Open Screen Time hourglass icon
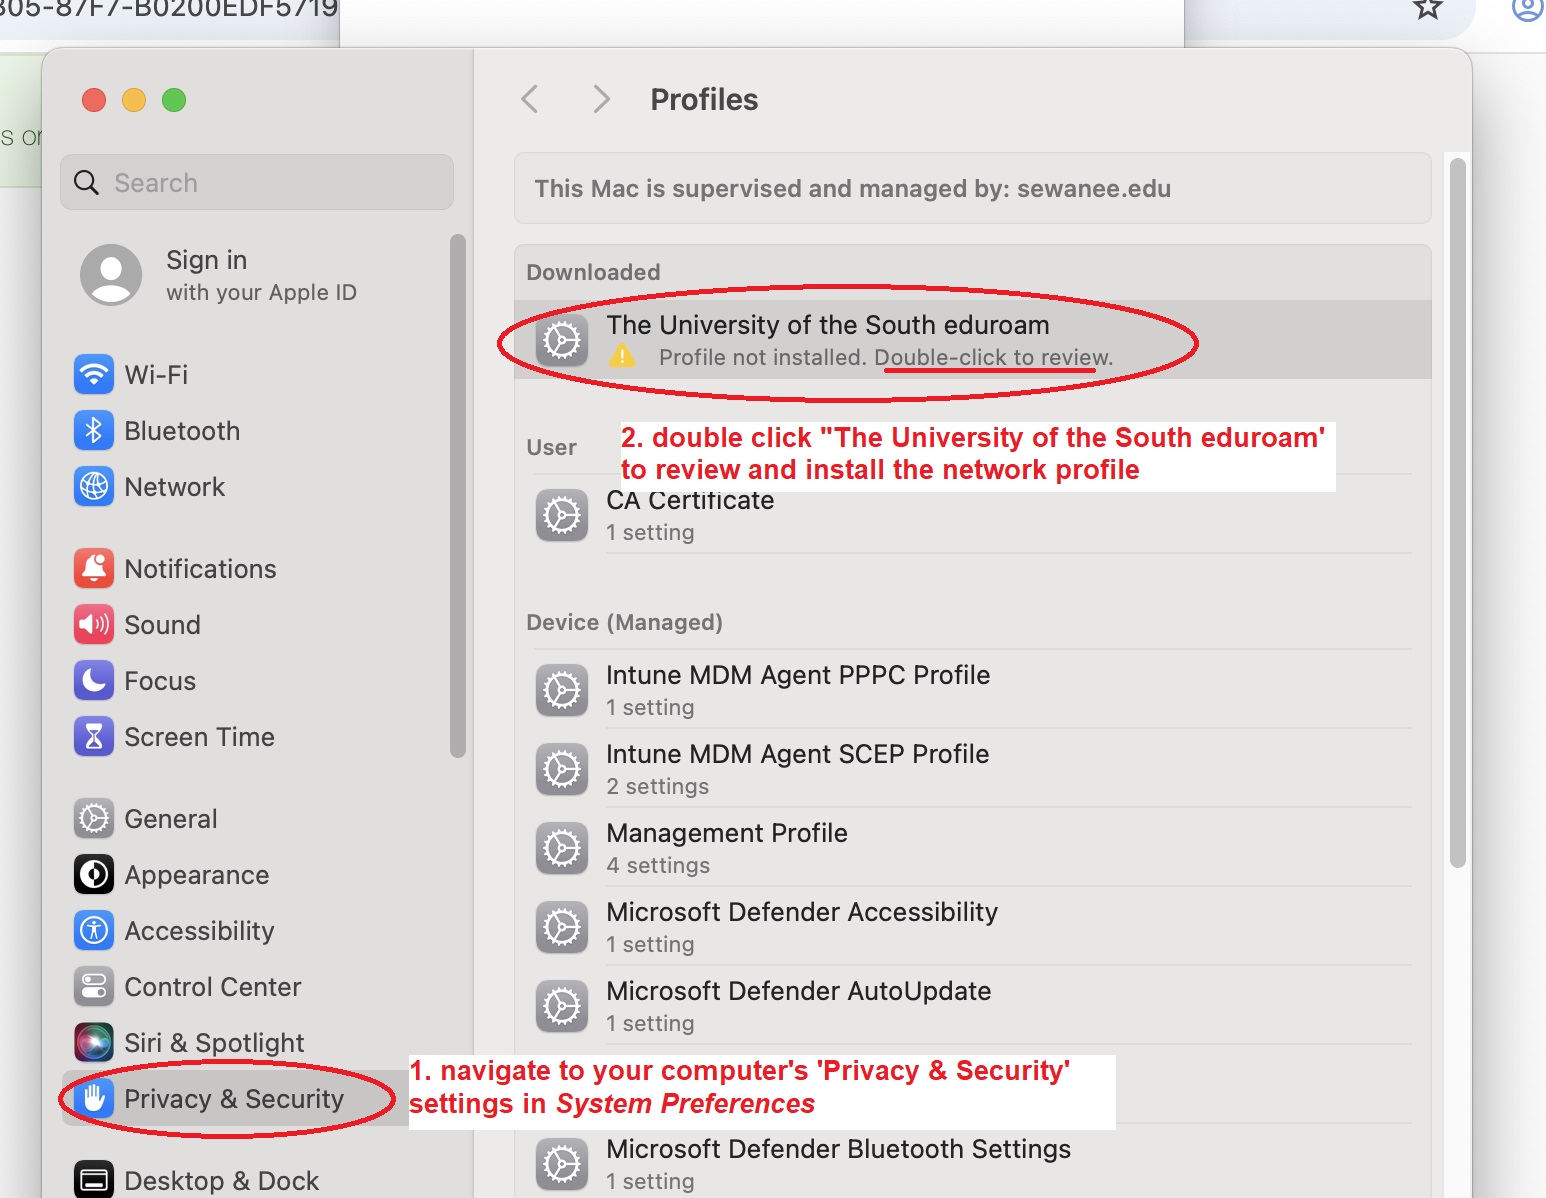 coord(94,737)
